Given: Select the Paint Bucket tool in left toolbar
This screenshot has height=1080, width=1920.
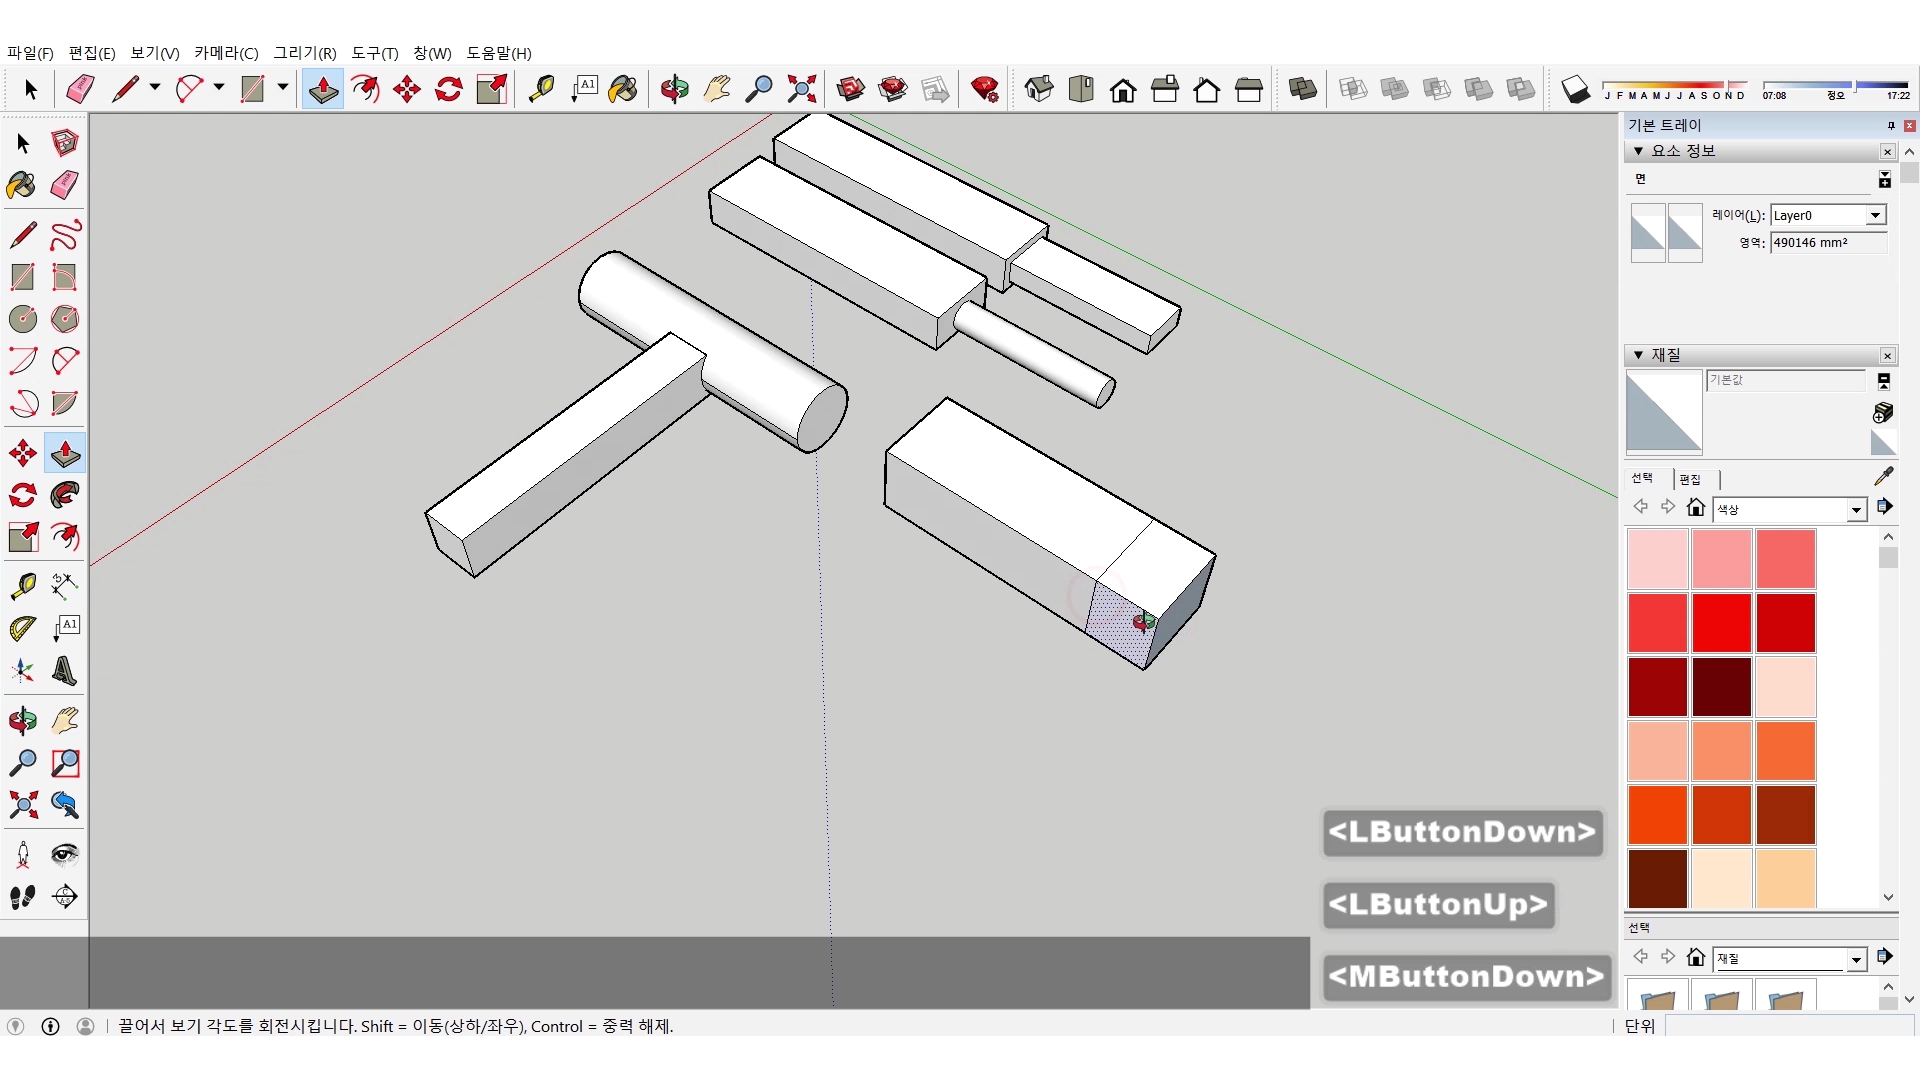Looking at the screenshot, I should point(22,185).
